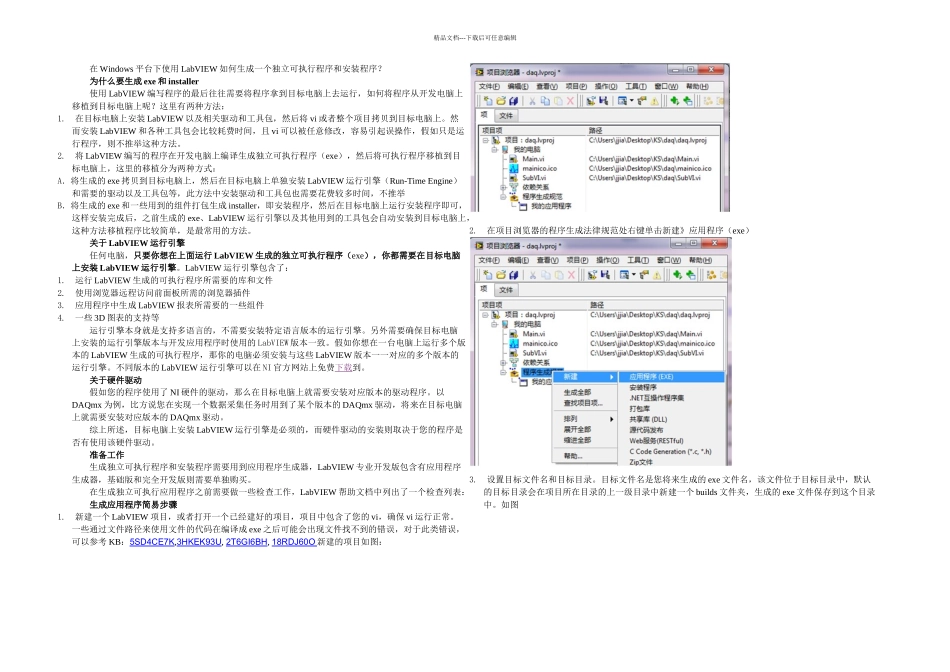This screenshot has width=950, height=672.
Task: Open 工具(T) menu in the menu-free project window
Action: 636,87
